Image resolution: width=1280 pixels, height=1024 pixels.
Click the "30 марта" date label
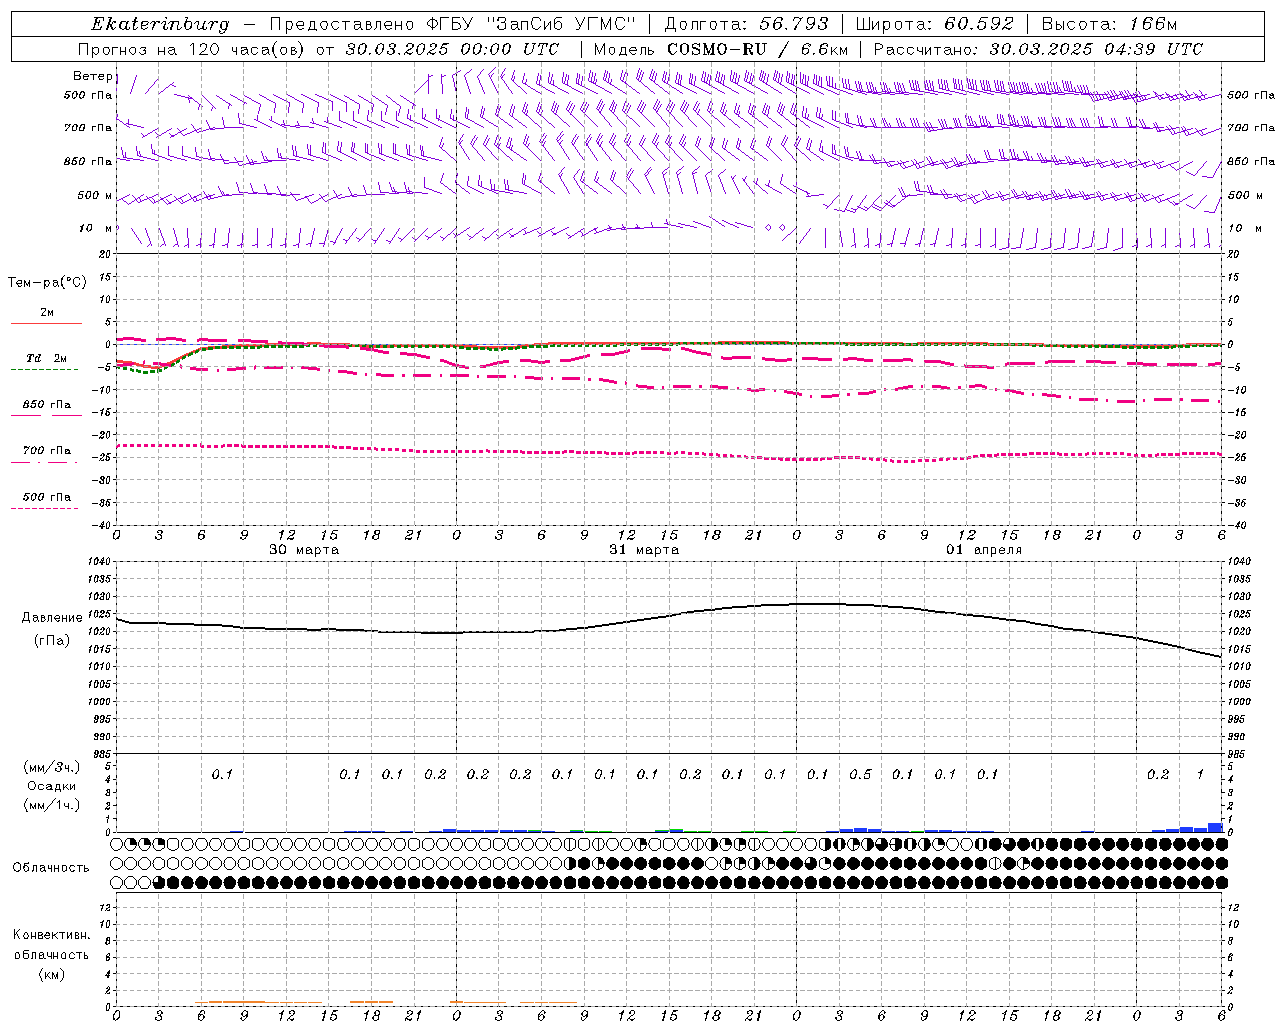(304, 550)
